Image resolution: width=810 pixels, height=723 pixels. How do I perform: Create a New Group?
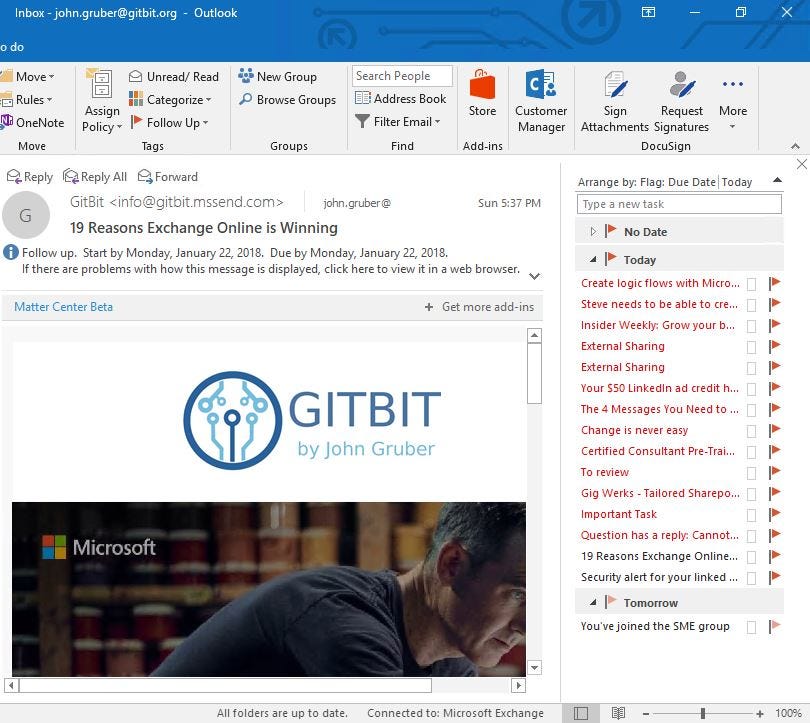[277, 76]
